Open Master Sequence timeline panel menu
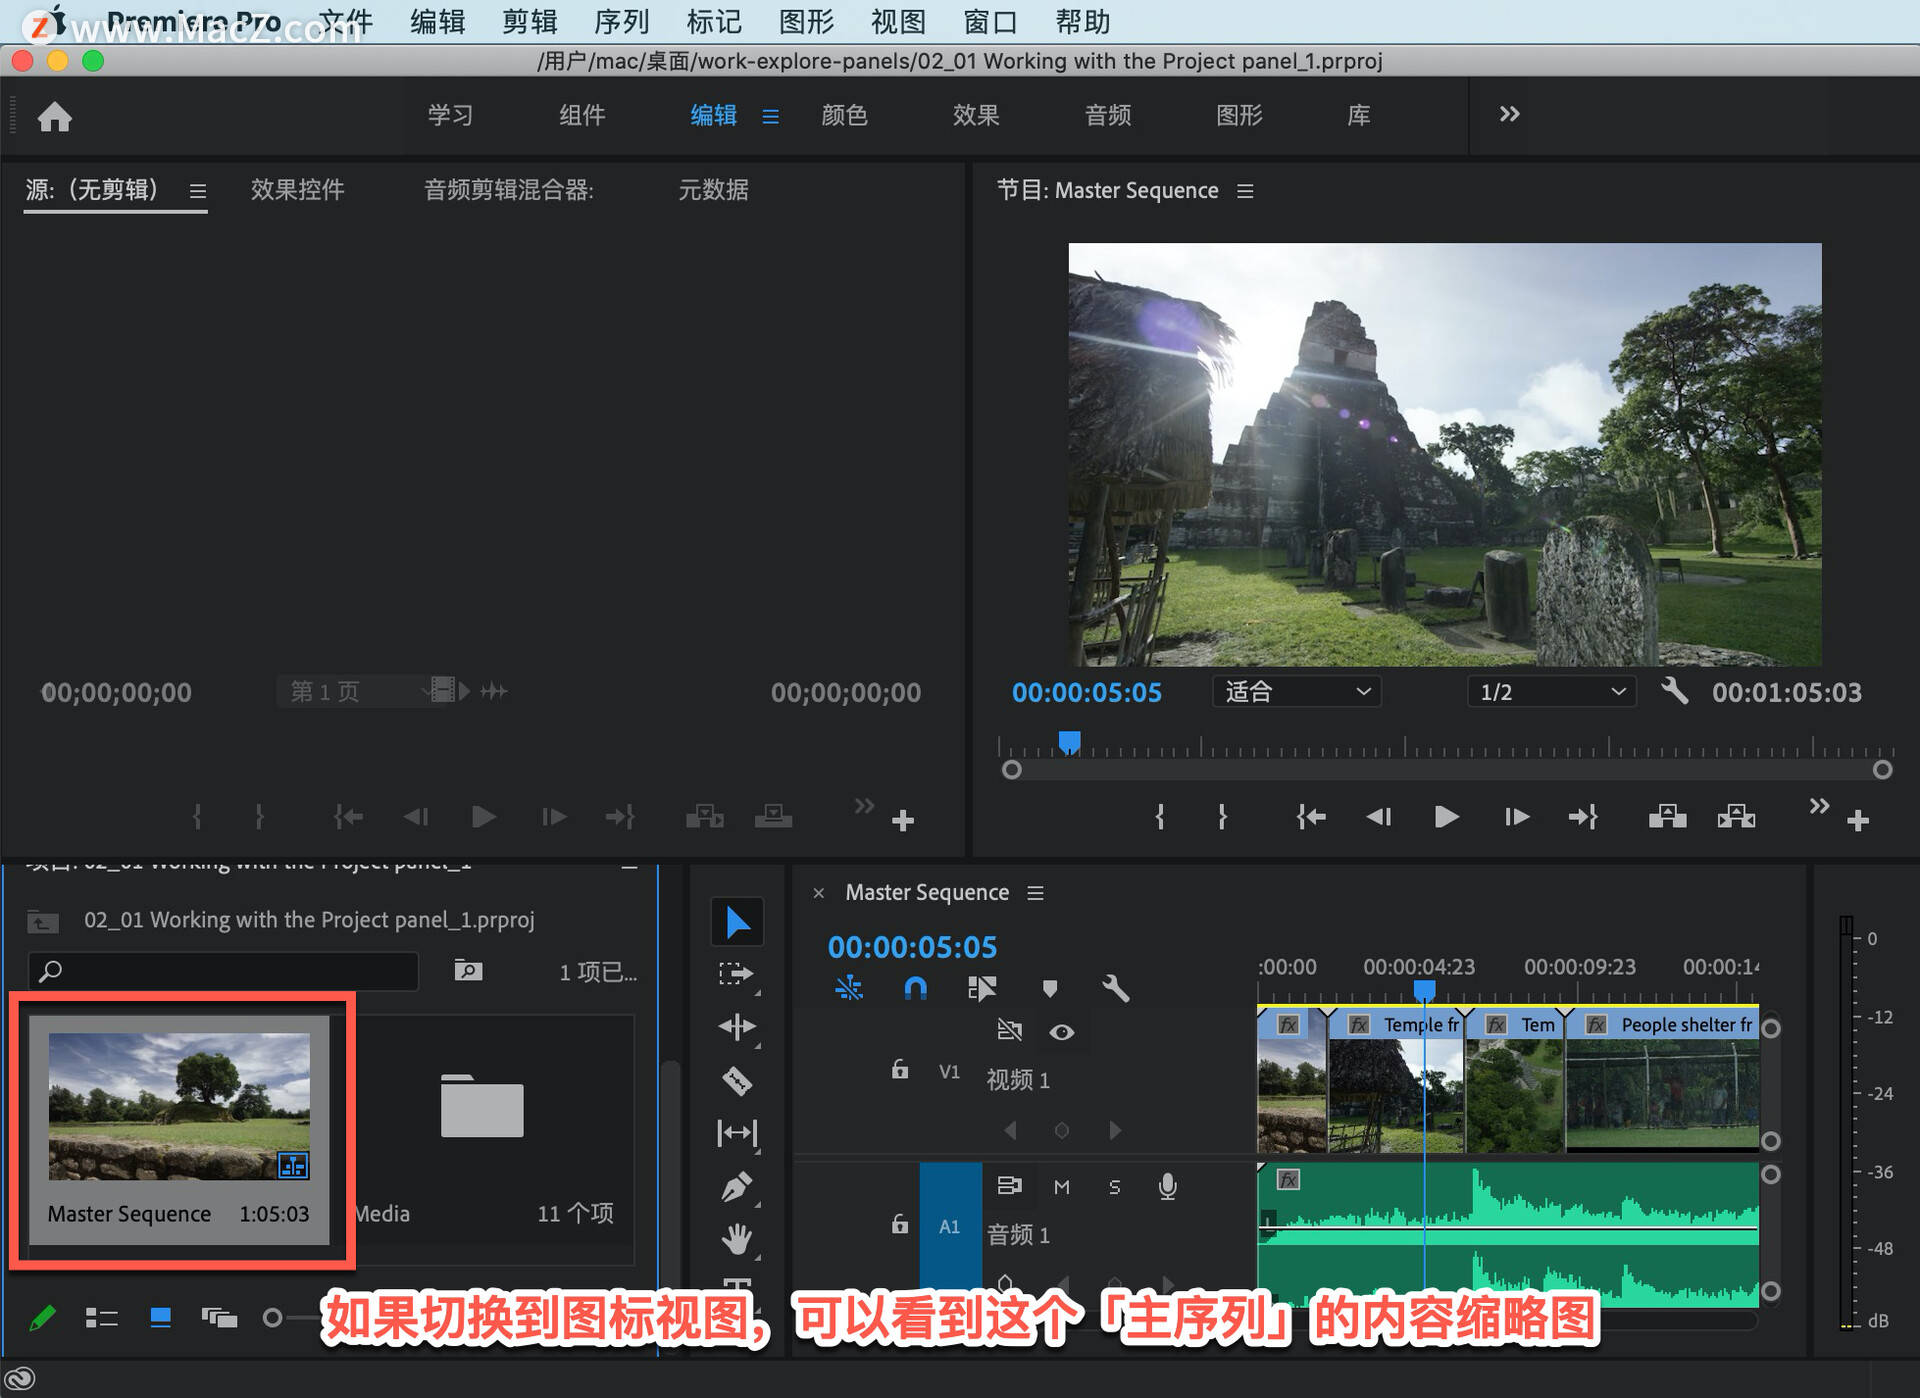 1035,893
